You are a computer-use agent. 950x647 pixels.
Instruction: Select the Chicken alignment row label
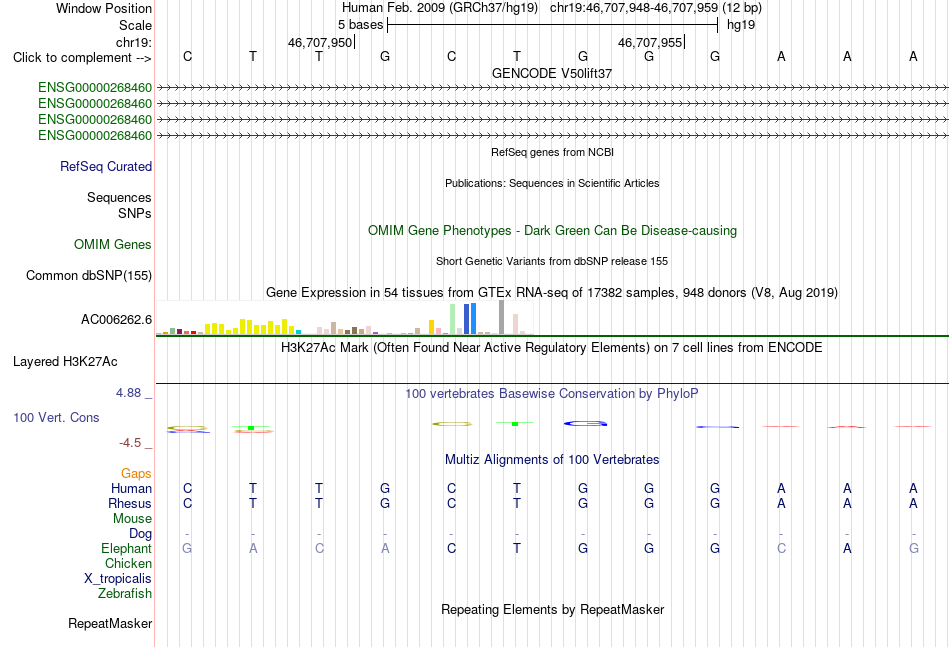tap(128, 563)
